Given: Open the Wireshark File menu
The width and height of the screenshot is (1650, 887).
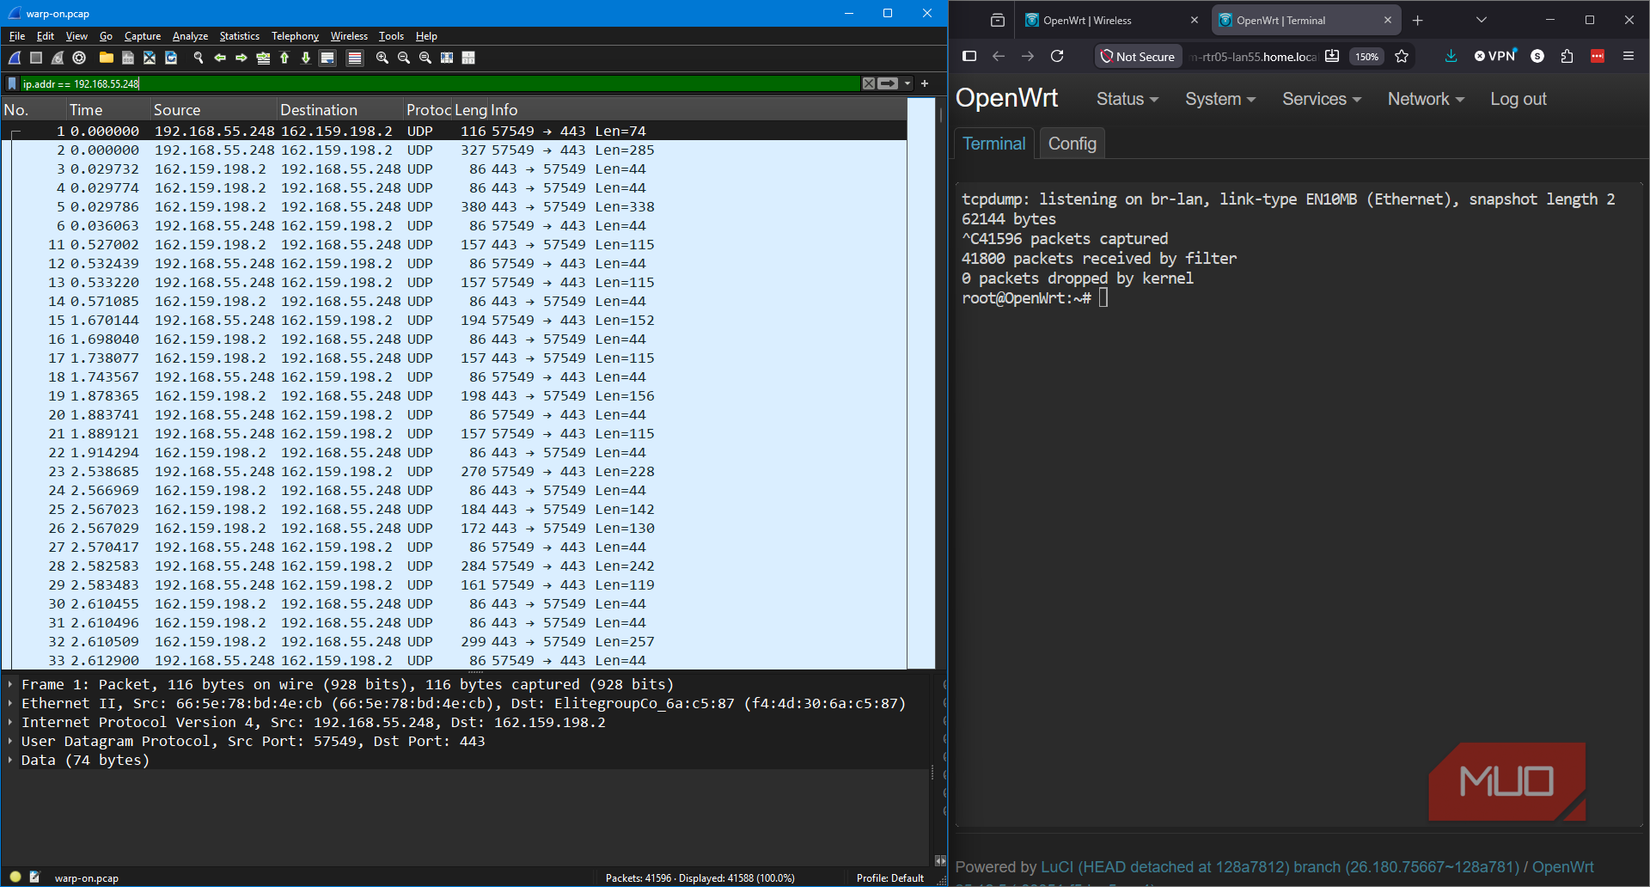Looking at the screenshot, I should (x=17, y=36).
